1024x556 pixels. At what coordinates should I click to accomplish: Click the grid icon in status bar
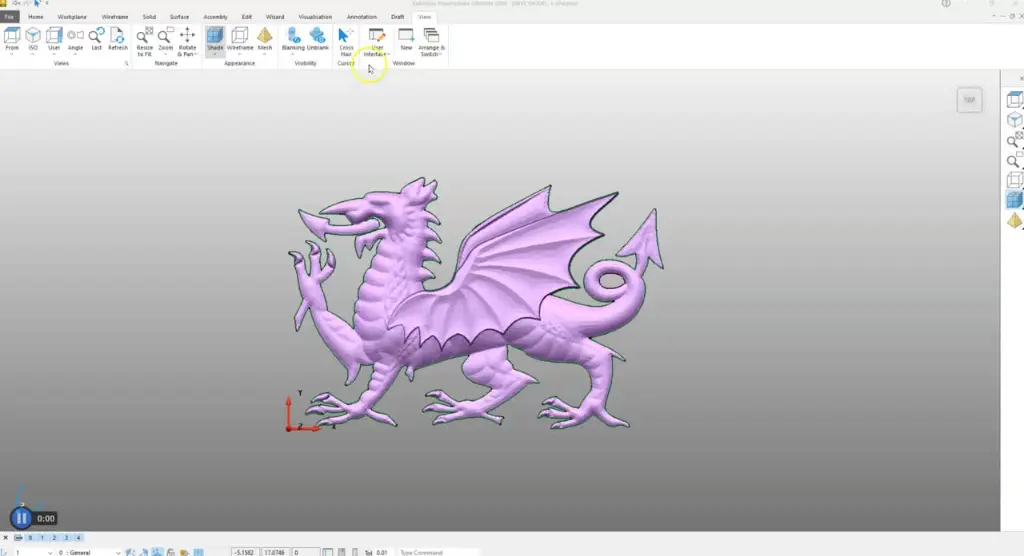pyautogui.click(x=199, y=552)
